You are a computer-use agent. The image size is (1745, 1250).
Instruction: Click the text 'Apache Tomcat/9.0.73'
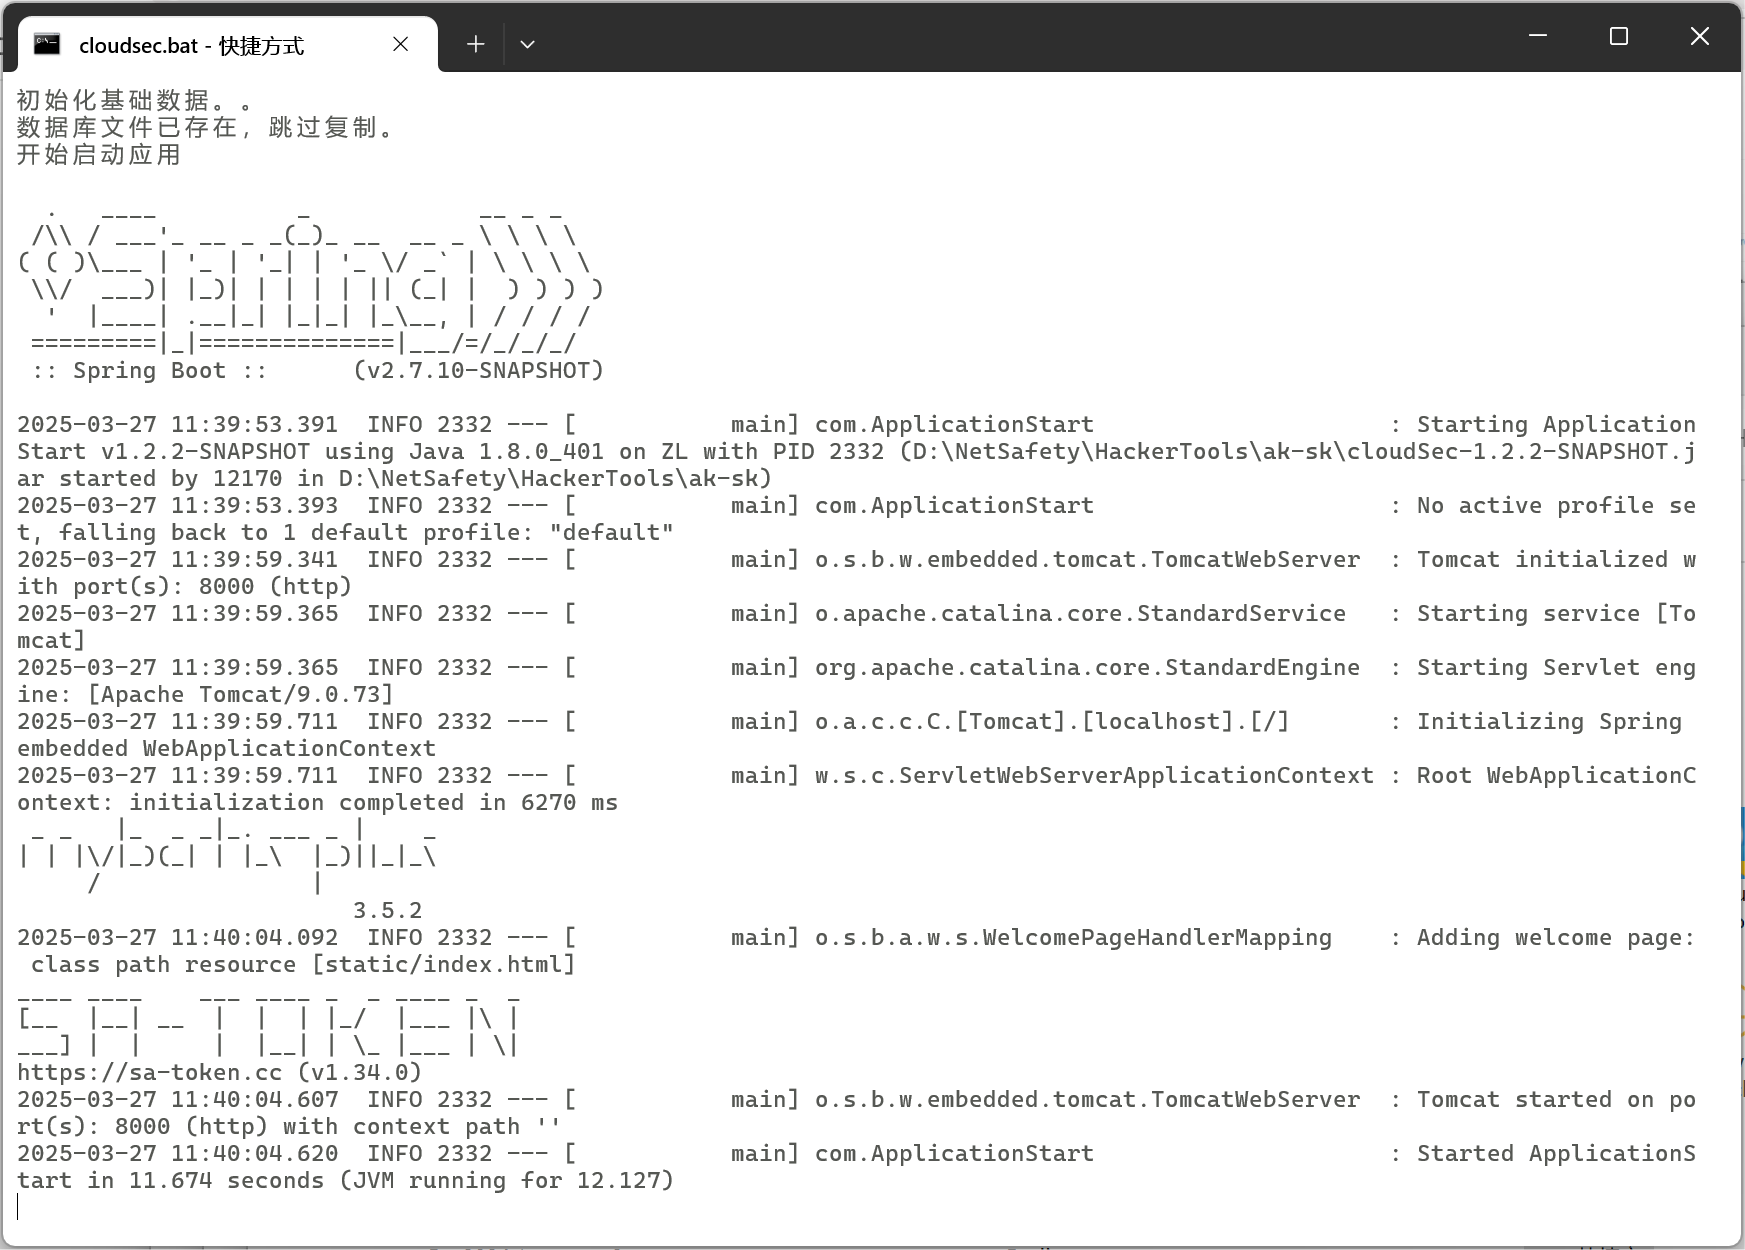241,695
